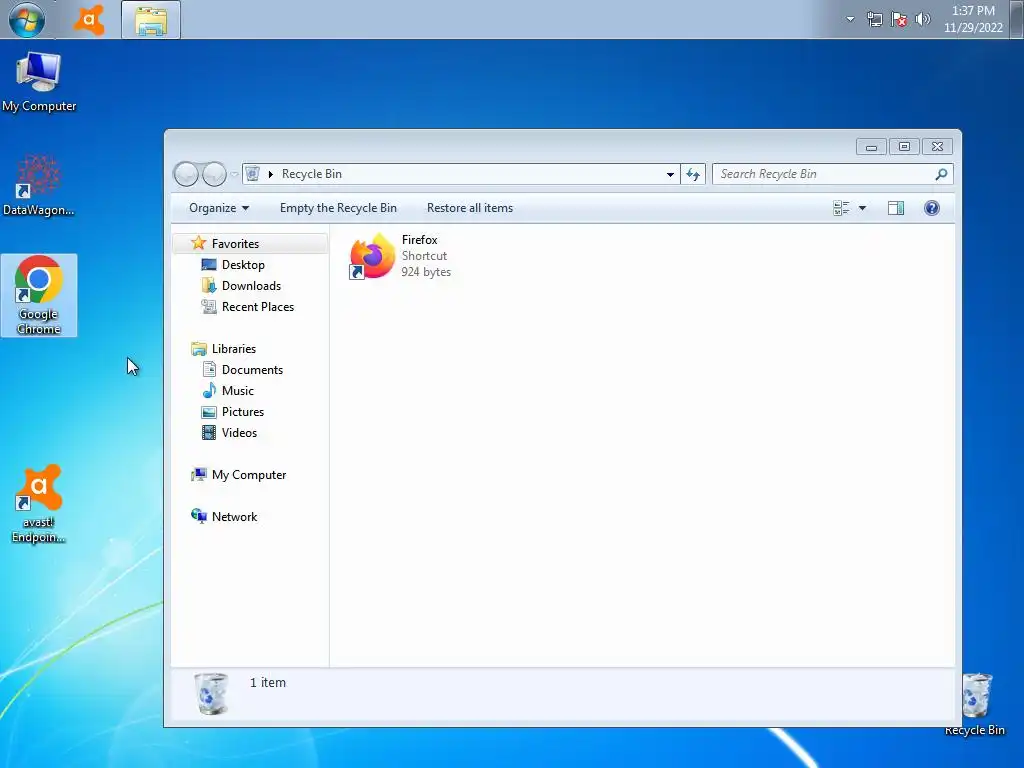Change your view icon button
The width and height of the screenshot is (1024, 768).
click(x=841, y=208)
